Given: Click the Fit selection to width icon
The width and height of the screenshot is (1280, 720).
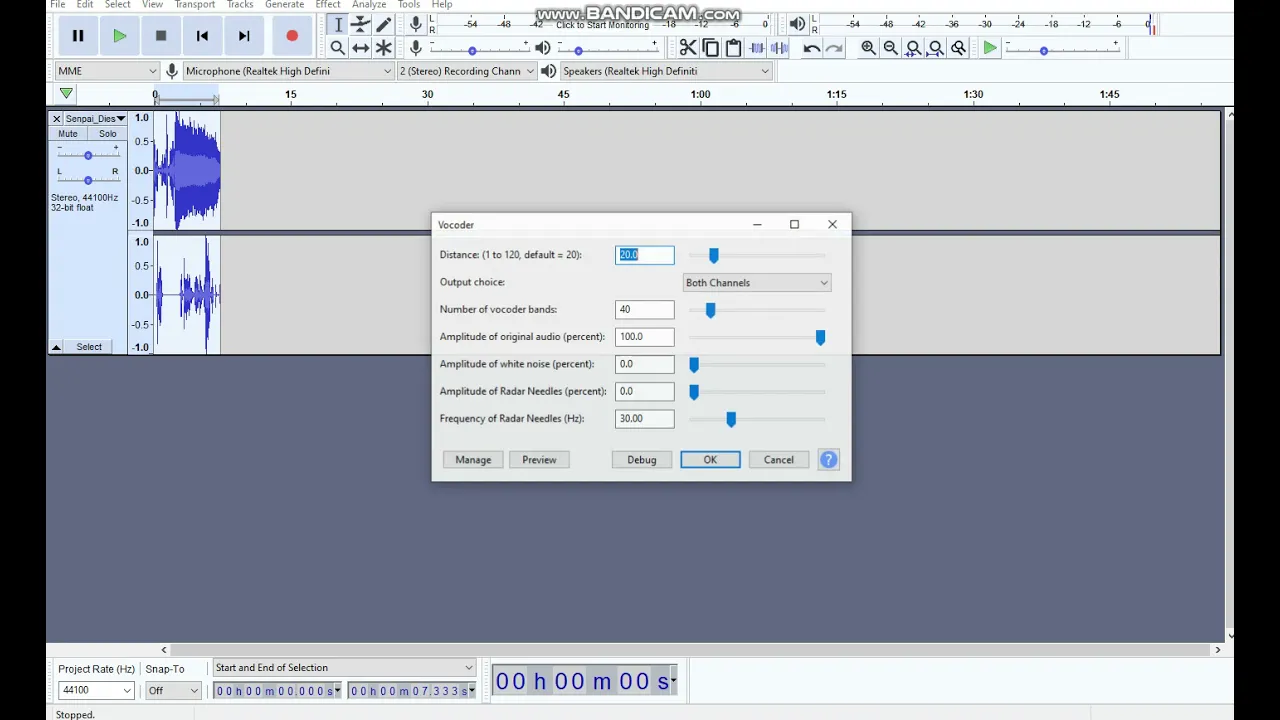Looking at the screenshot, I should (913, 47).
